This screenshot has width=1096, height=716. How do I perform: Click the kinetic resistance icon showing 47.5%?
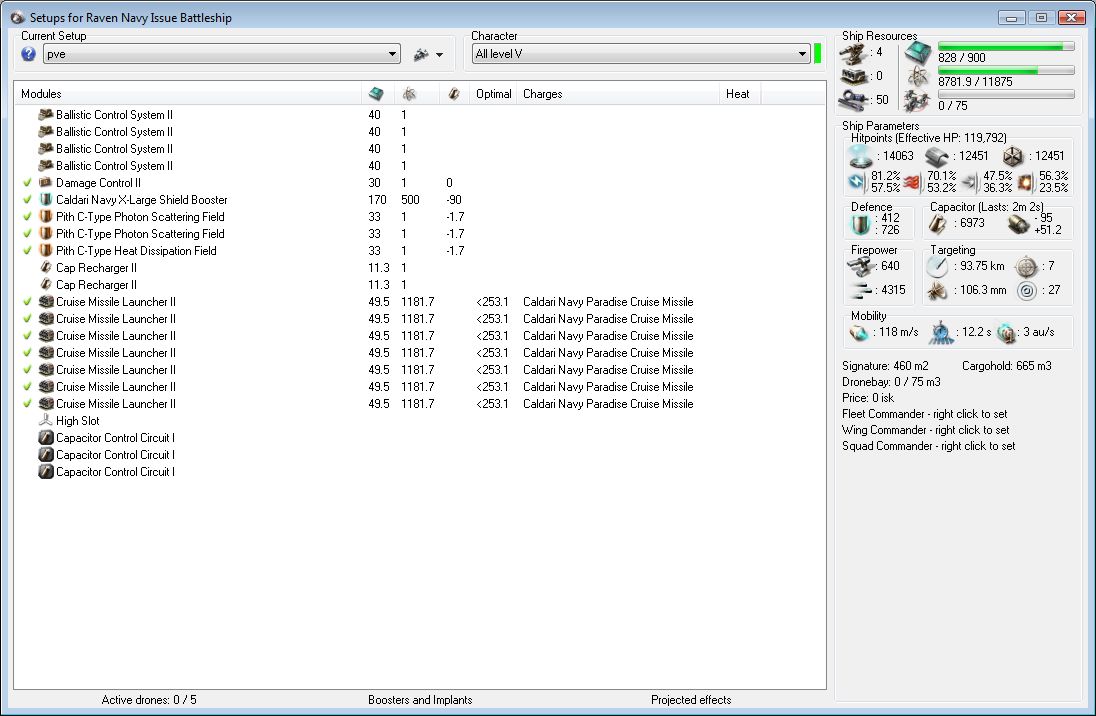969,182
